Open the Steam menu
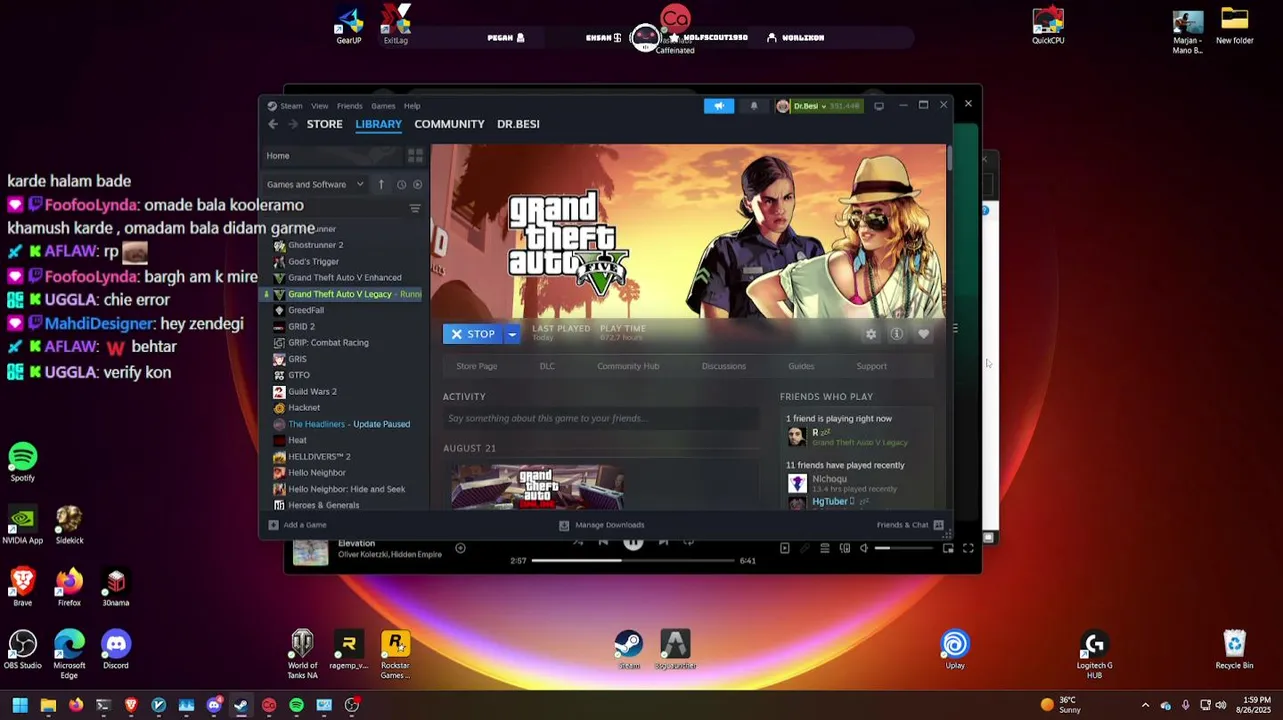1283x720 pixels. click(x=291, y=106)
